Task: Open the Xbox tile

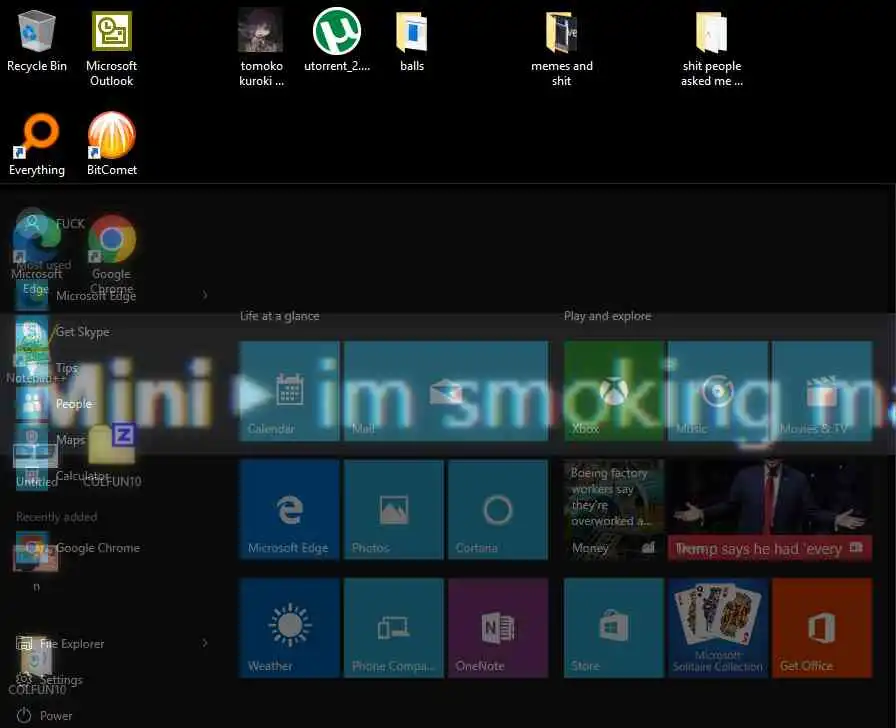Action: click(x=614, y=391)
